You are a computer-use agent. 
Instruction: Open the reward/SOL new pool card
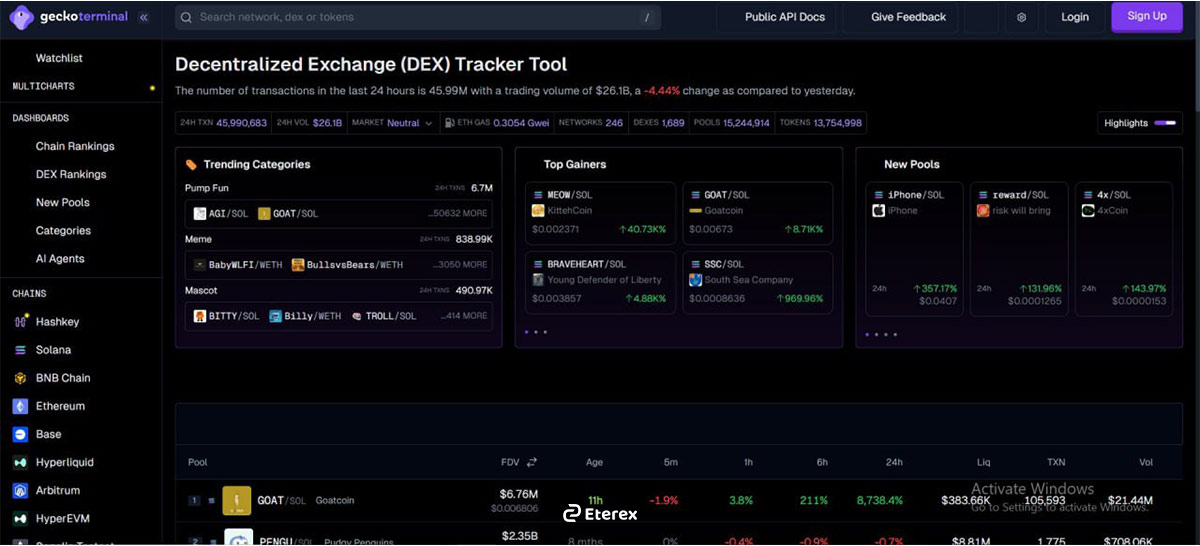1019,249
